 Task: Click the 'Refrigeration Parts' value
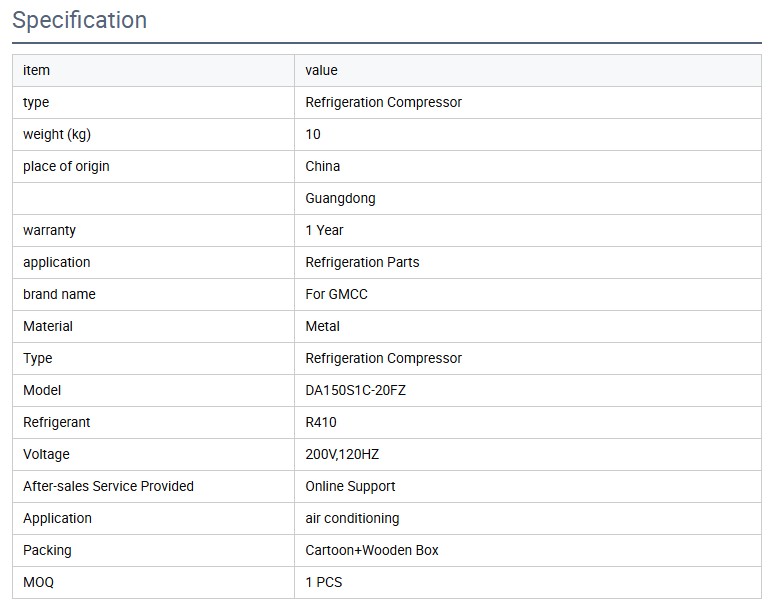(362, 262)
